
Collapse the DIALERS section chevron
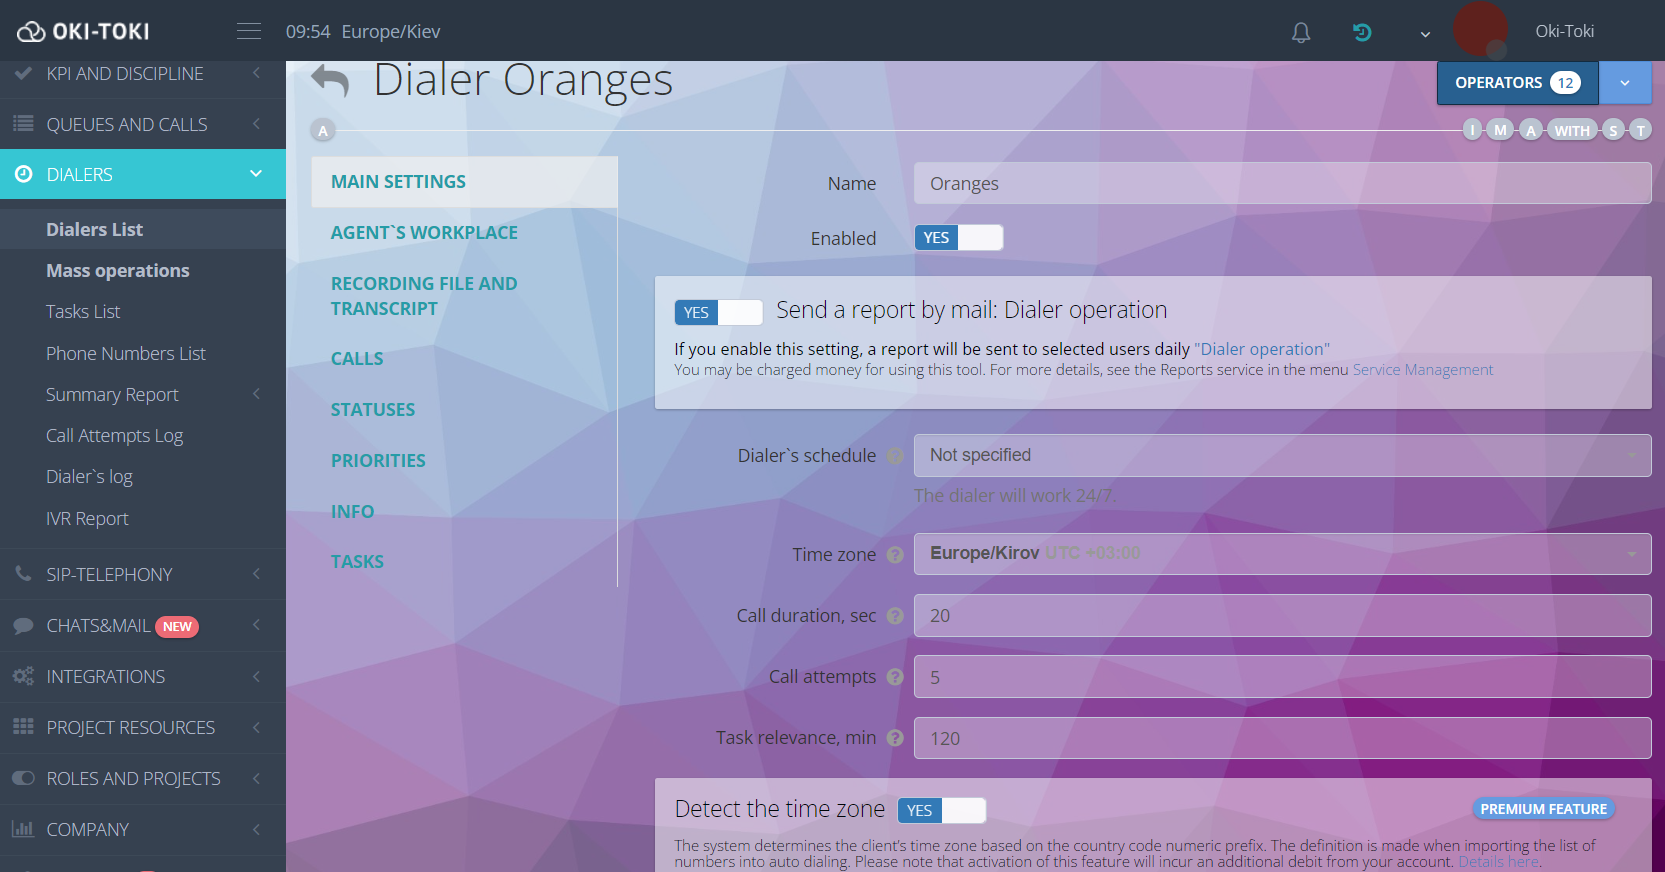256,174
